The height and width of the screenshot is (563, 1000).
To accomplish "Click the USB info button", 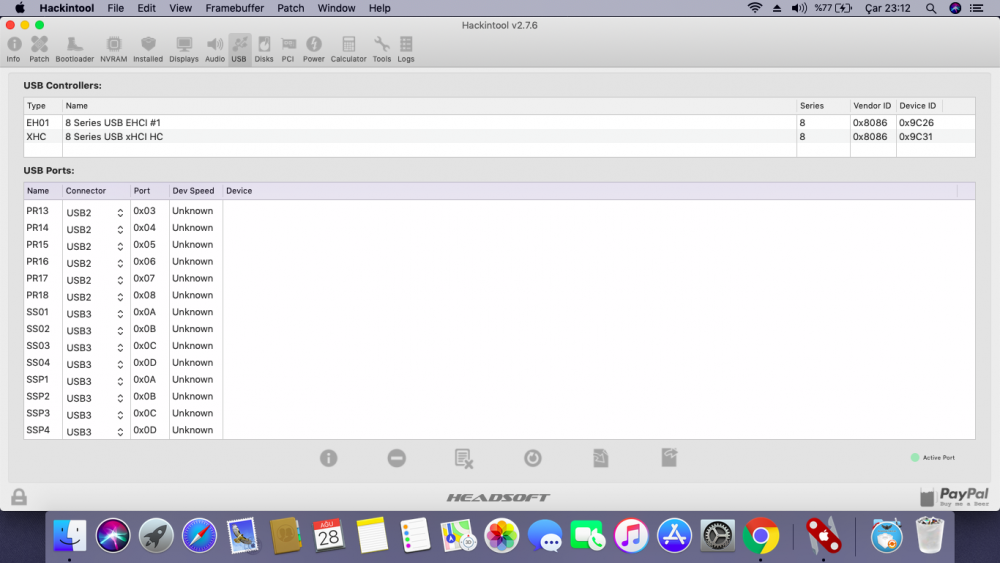I will pos(328,458).
